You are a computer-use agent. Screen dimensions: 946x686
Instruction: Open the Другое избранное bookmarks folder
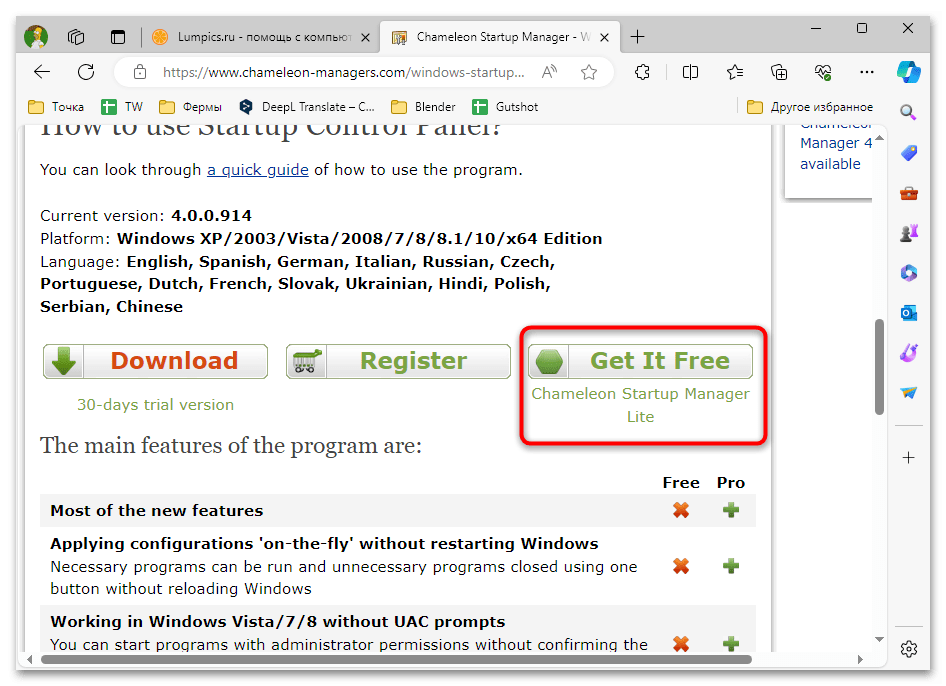[x=810, y=107]
